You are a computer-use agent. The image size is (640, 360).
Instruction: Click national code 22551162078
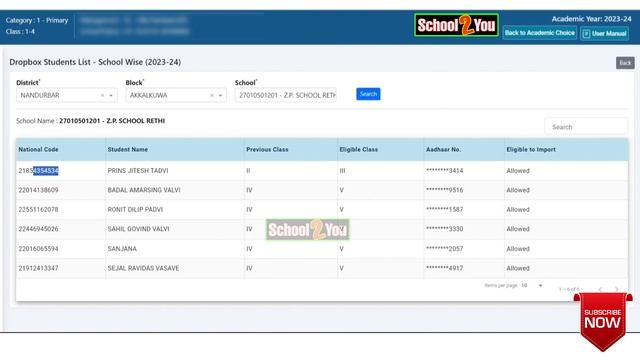[38, 209]
